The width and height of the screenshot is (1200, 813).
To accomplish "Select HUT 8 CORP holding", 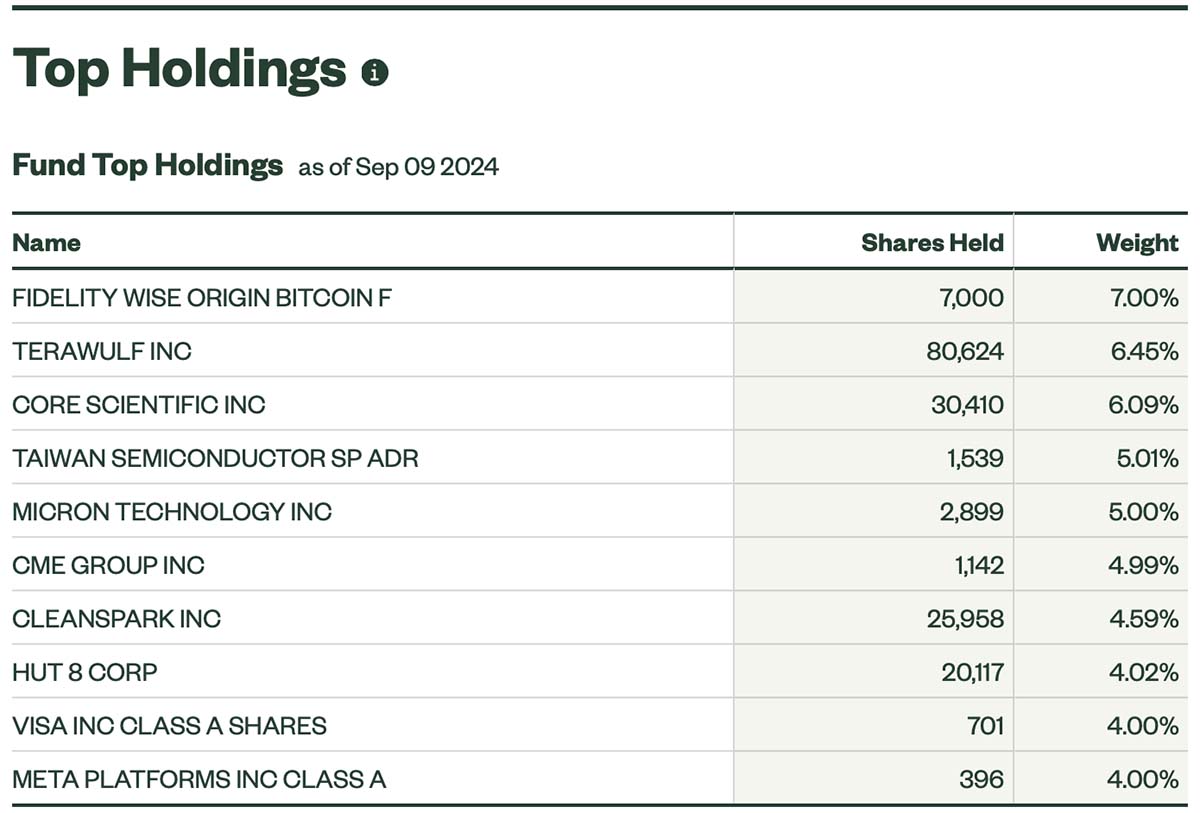I will 85,672.
